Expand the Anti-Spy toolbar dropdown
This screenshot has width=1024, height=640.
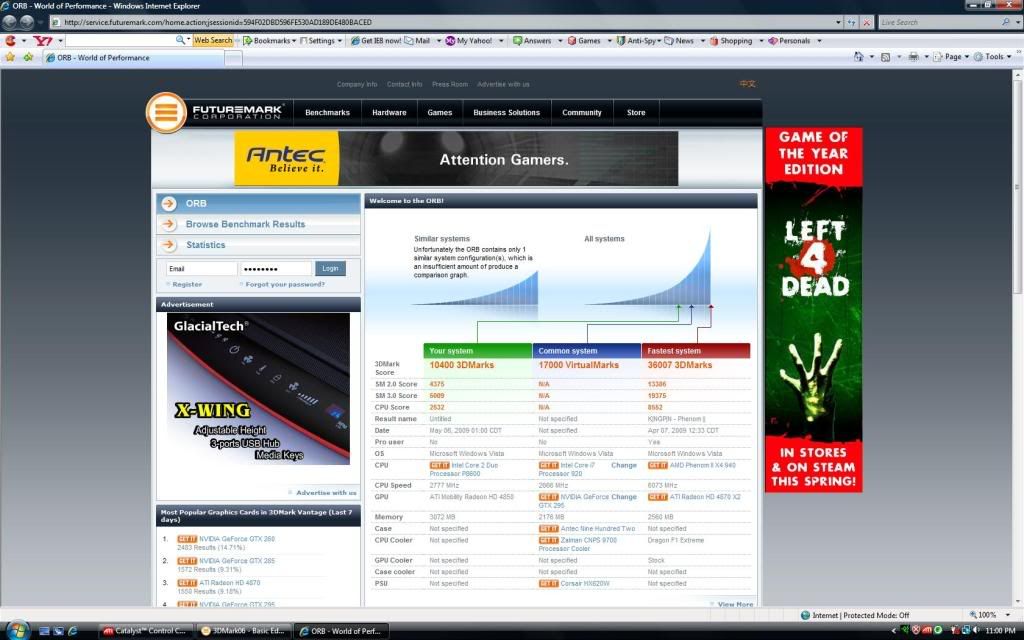pos(659,40)
